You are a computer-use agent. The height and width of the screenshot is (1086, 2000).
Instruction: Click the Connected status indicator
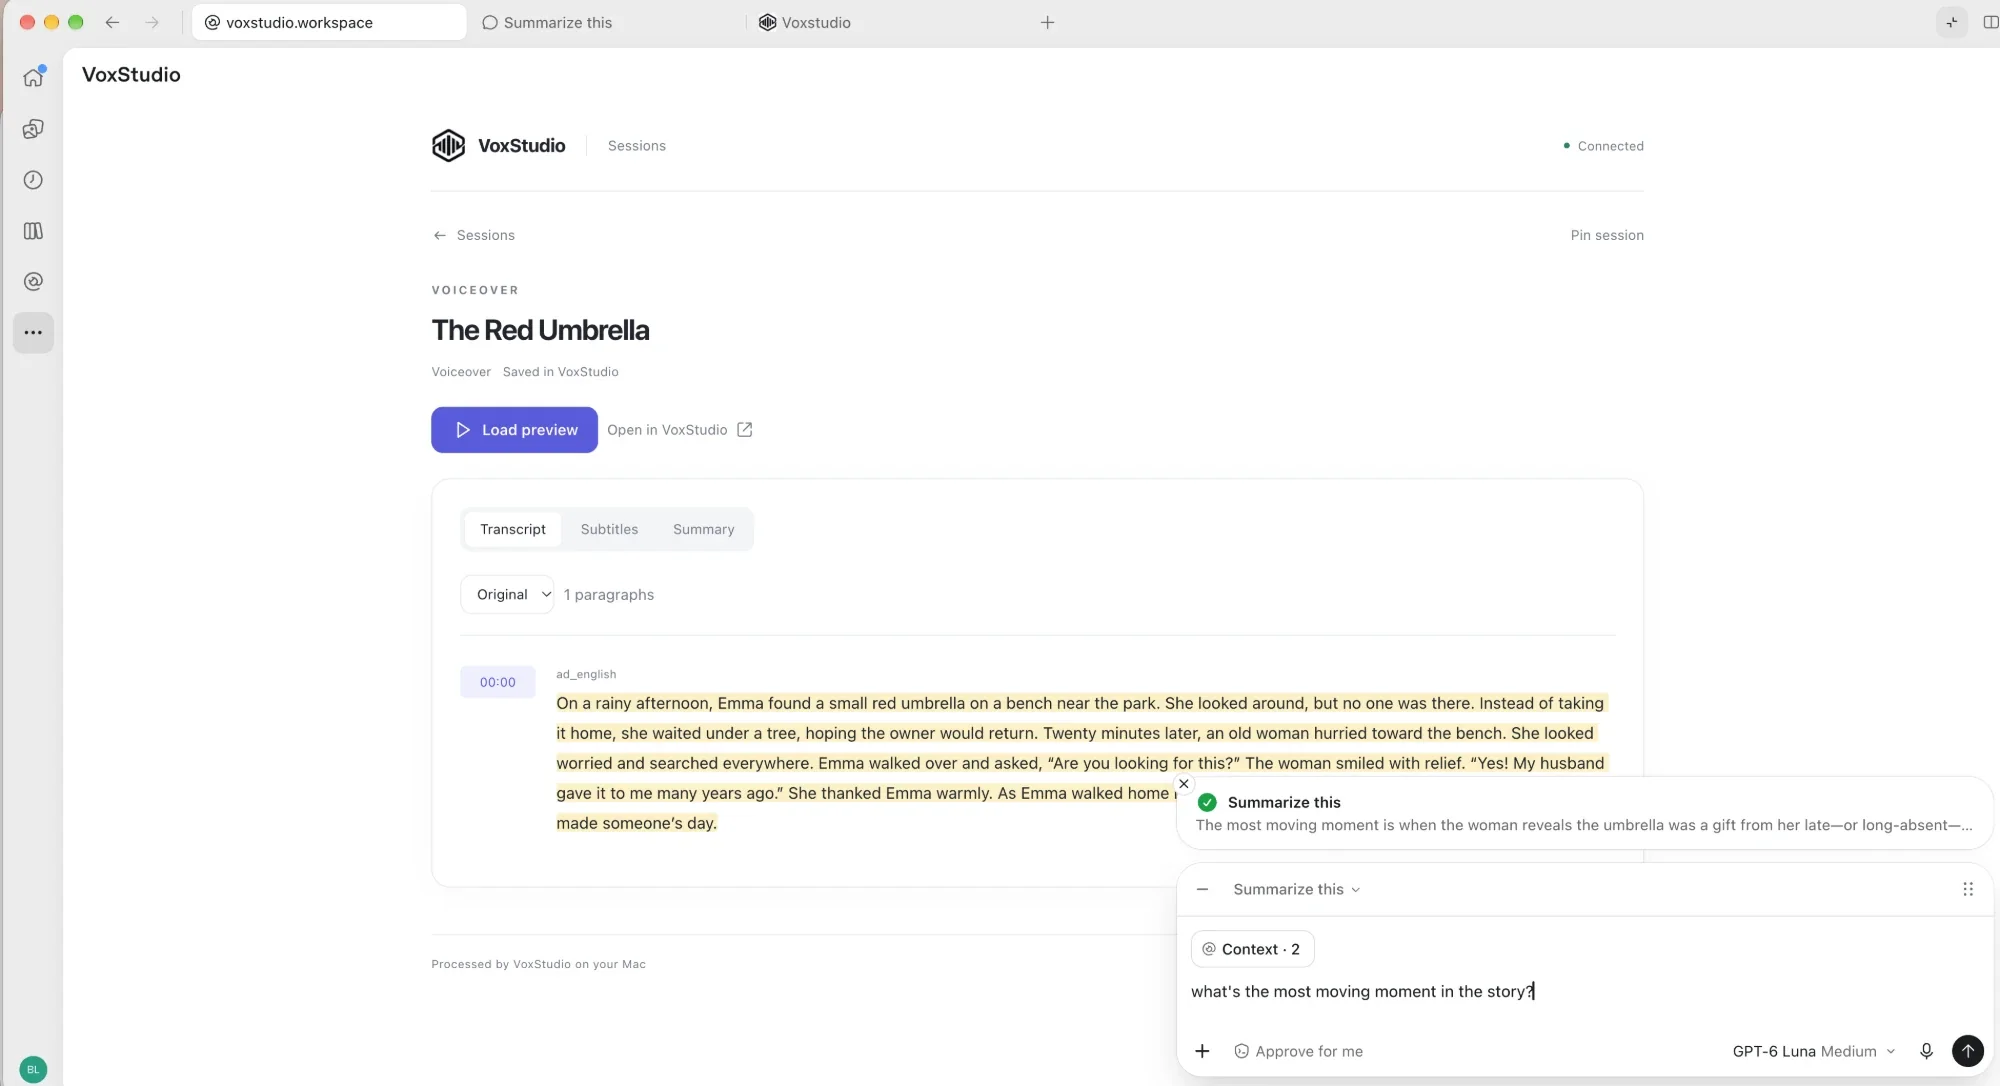point(1602,146)
